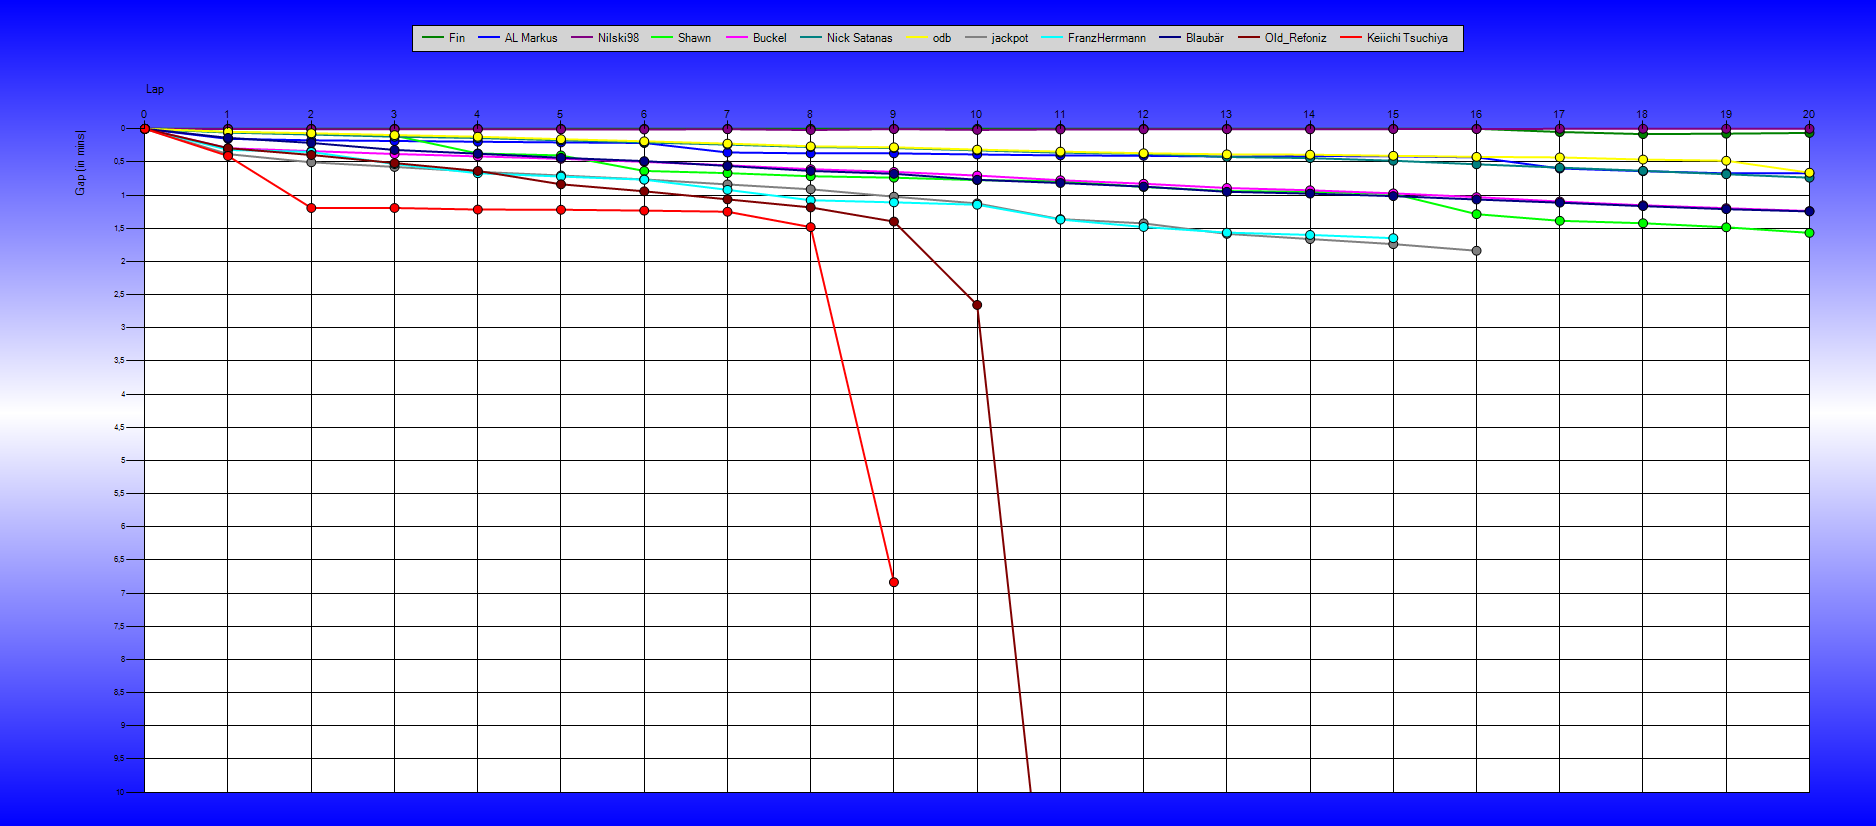This screenshot has height=826, width=1876.
Task: Click the yellow odb point at lap 19
Action: click(x=1726, y=161)
